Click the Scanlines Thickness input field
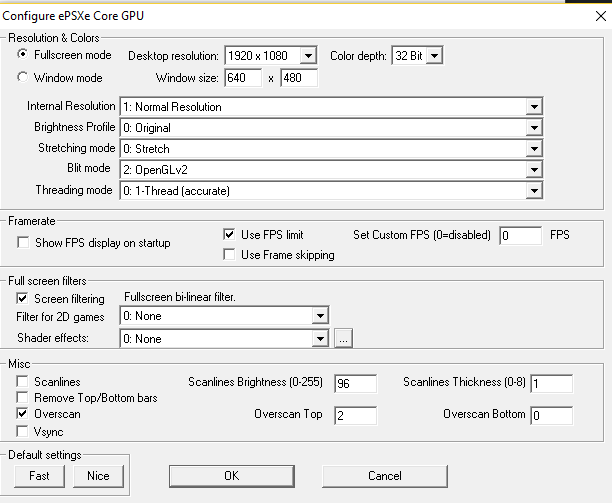Image resolution: width=612 pixels, height=503 pixels. [552, 384]
